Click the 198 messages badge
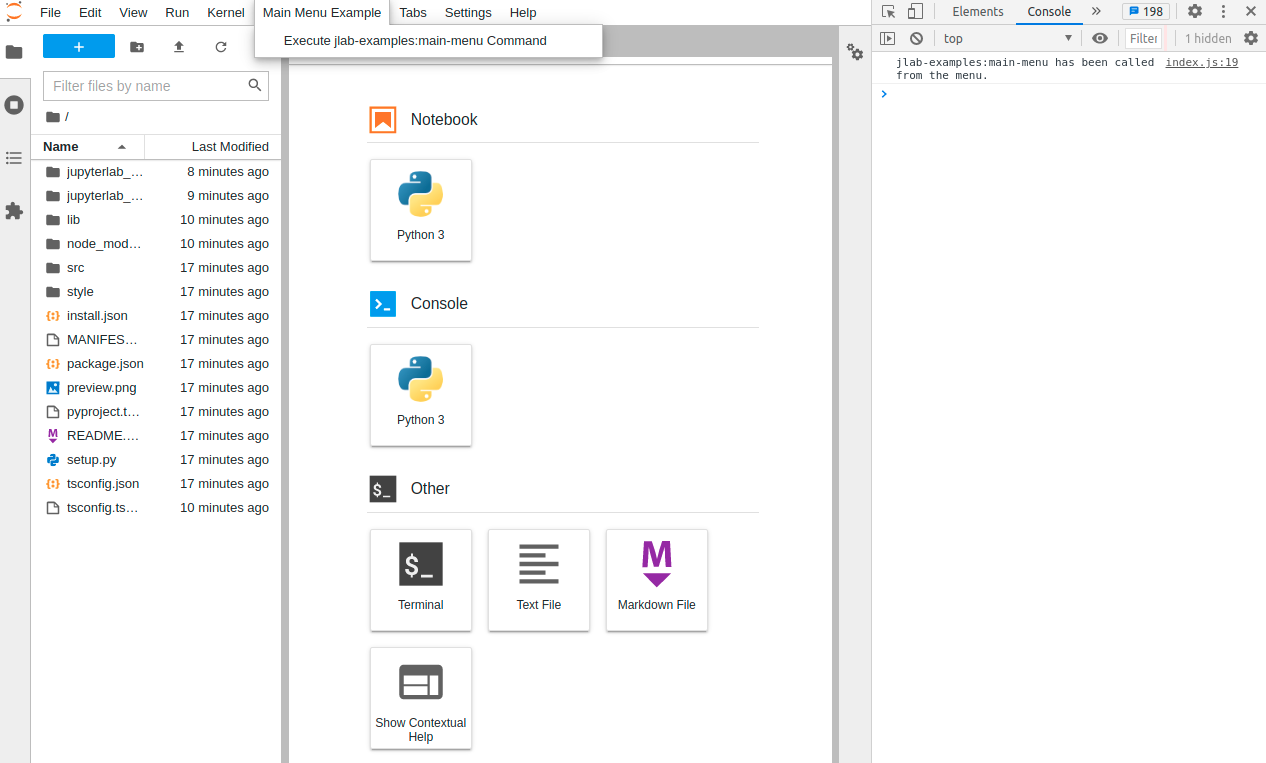 click(x=1146, y=12)
